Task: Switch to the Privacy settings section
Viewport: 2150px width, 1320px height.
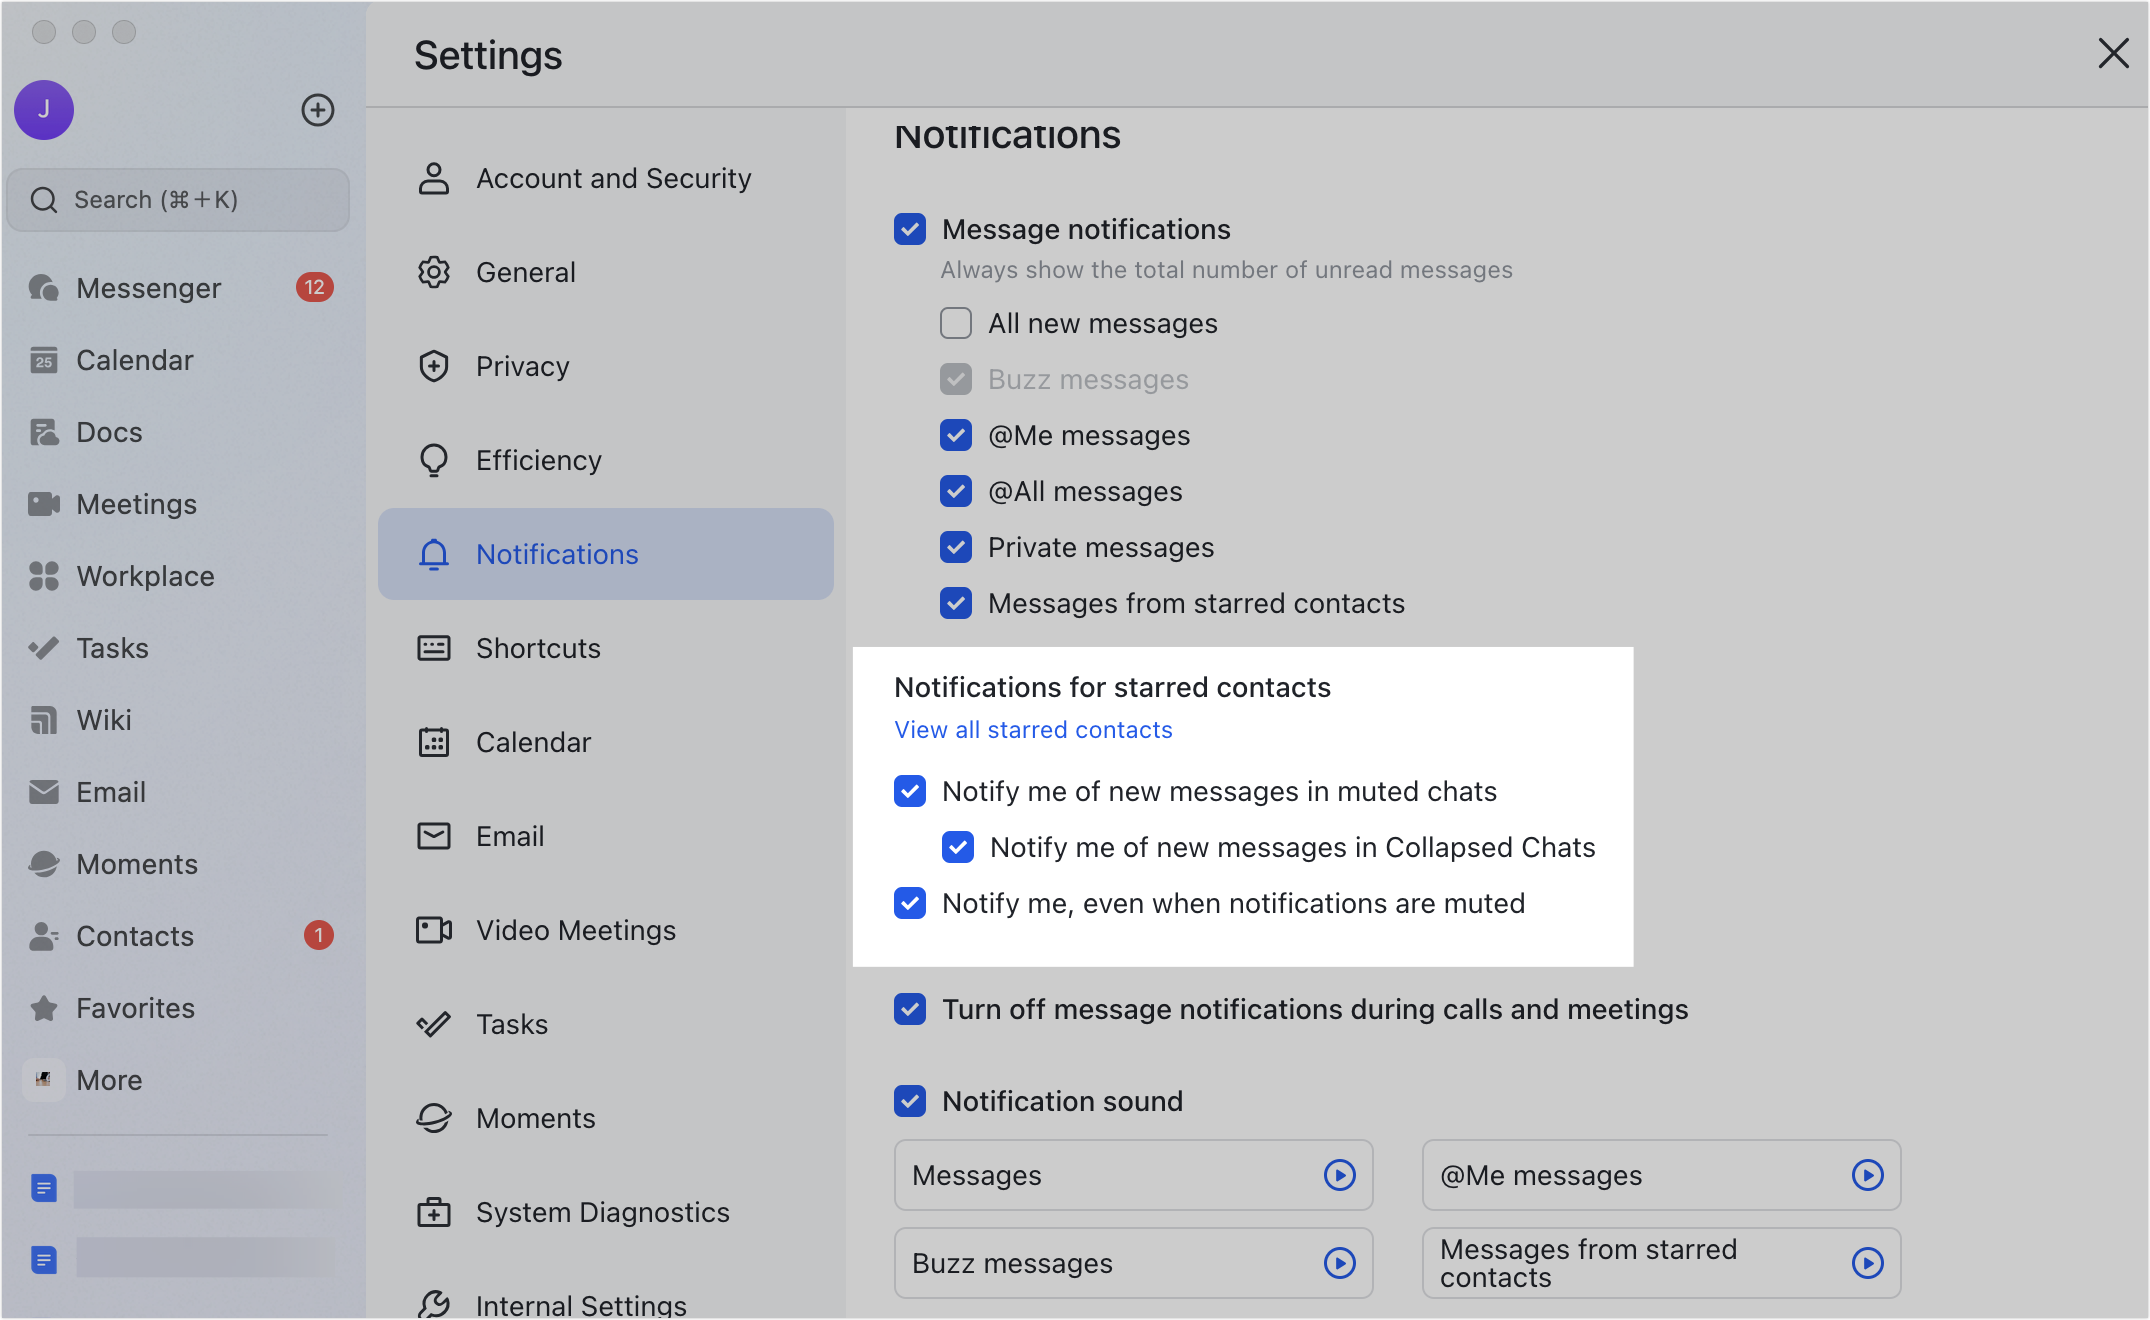Action: tap(522, 366)
